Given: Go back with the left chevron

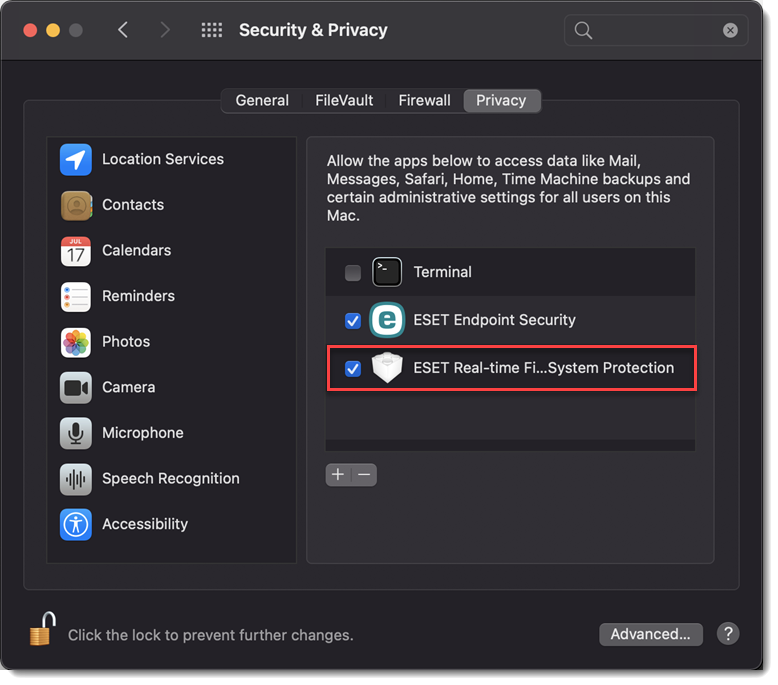Looking at the screenshot, I should pos(123,30).
